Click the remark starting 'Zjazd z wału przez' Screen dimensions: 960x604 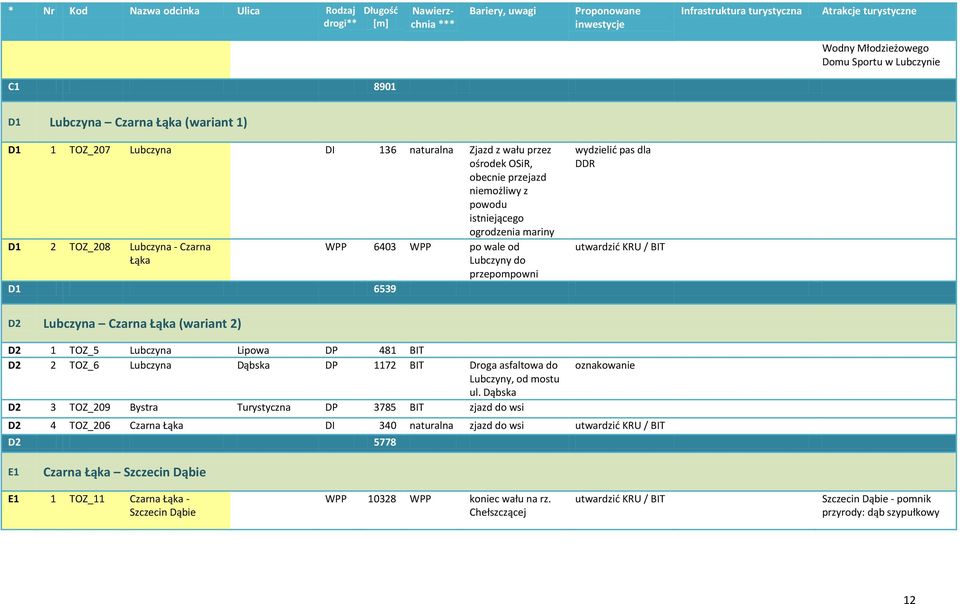click(x=512, y=191)
